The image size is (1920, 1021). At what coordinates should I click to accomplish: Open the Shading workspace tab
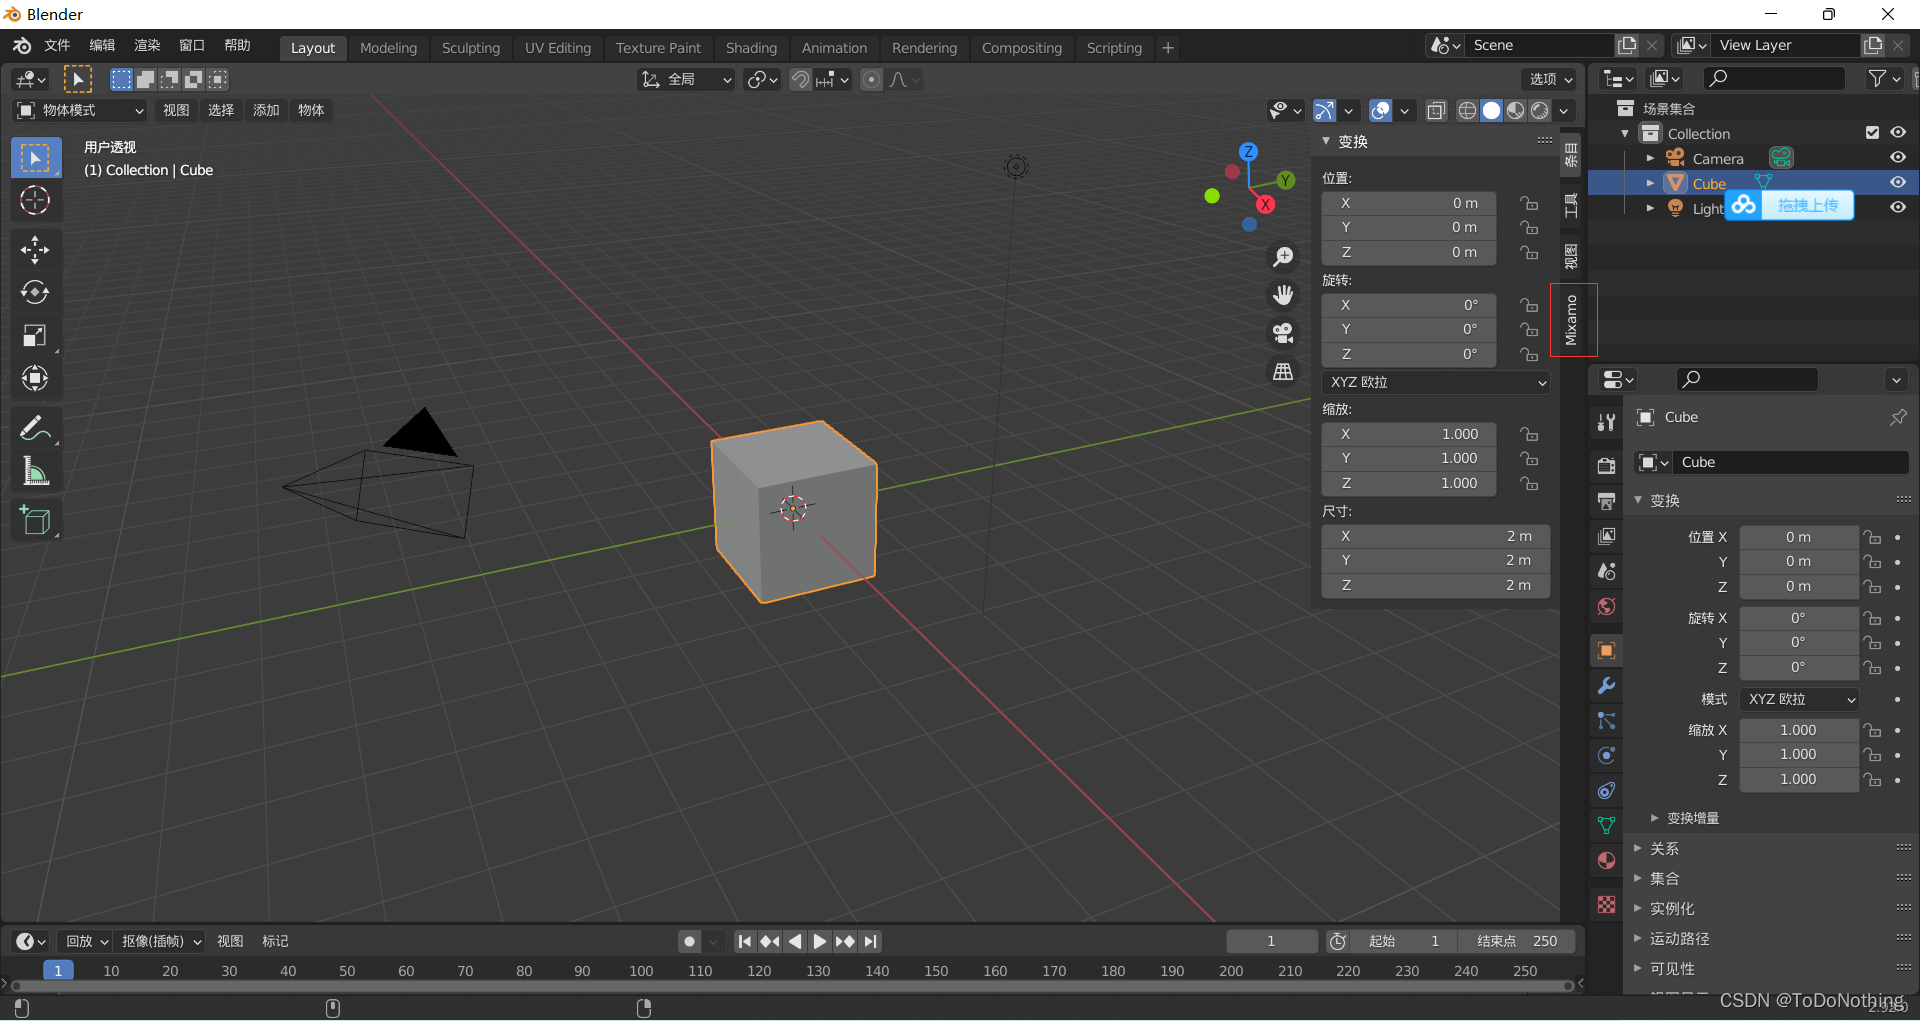[x=751, y=48]
